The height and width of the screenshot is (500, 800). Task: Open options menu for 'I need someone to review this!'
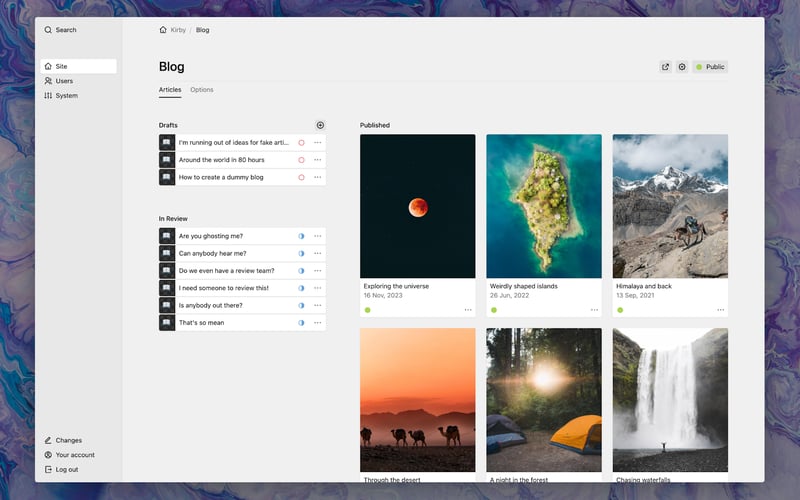(318, 288)
